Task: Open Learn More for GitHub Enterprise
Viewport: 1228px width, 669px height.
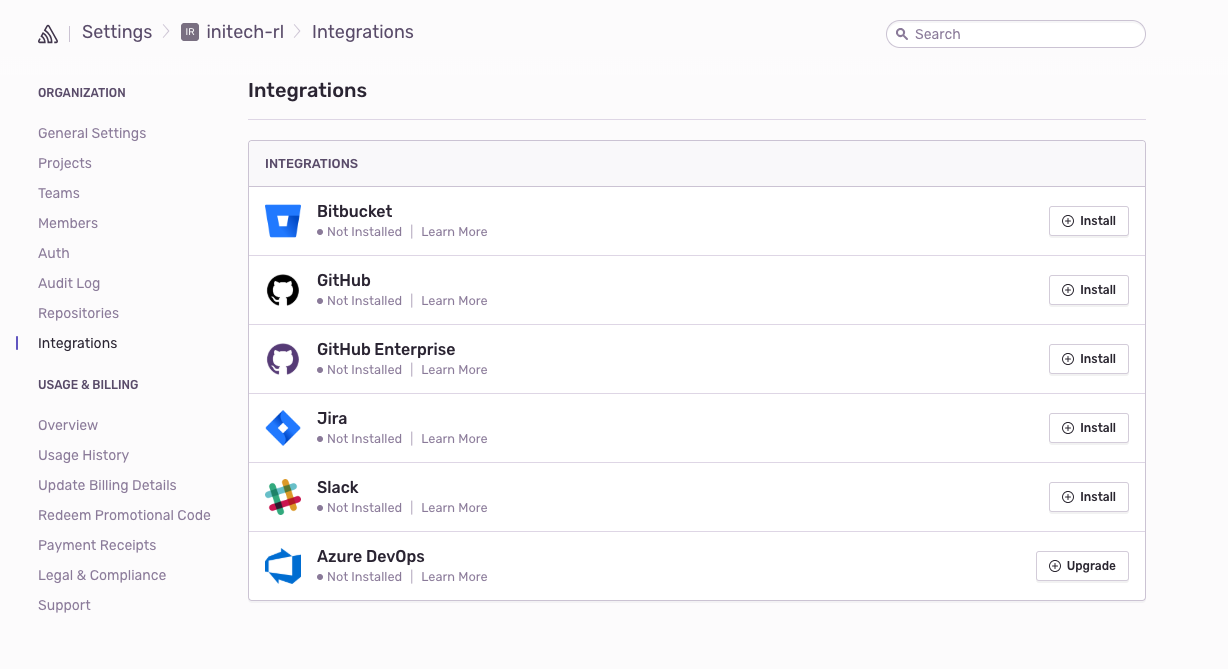Action: coord(454,370)
